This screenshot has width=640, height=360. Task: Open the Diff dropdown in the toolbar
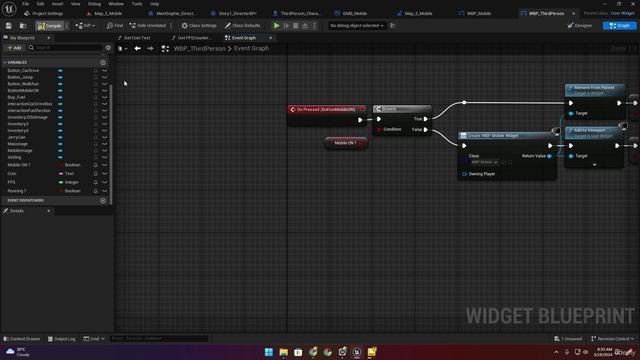pos(85,26)
